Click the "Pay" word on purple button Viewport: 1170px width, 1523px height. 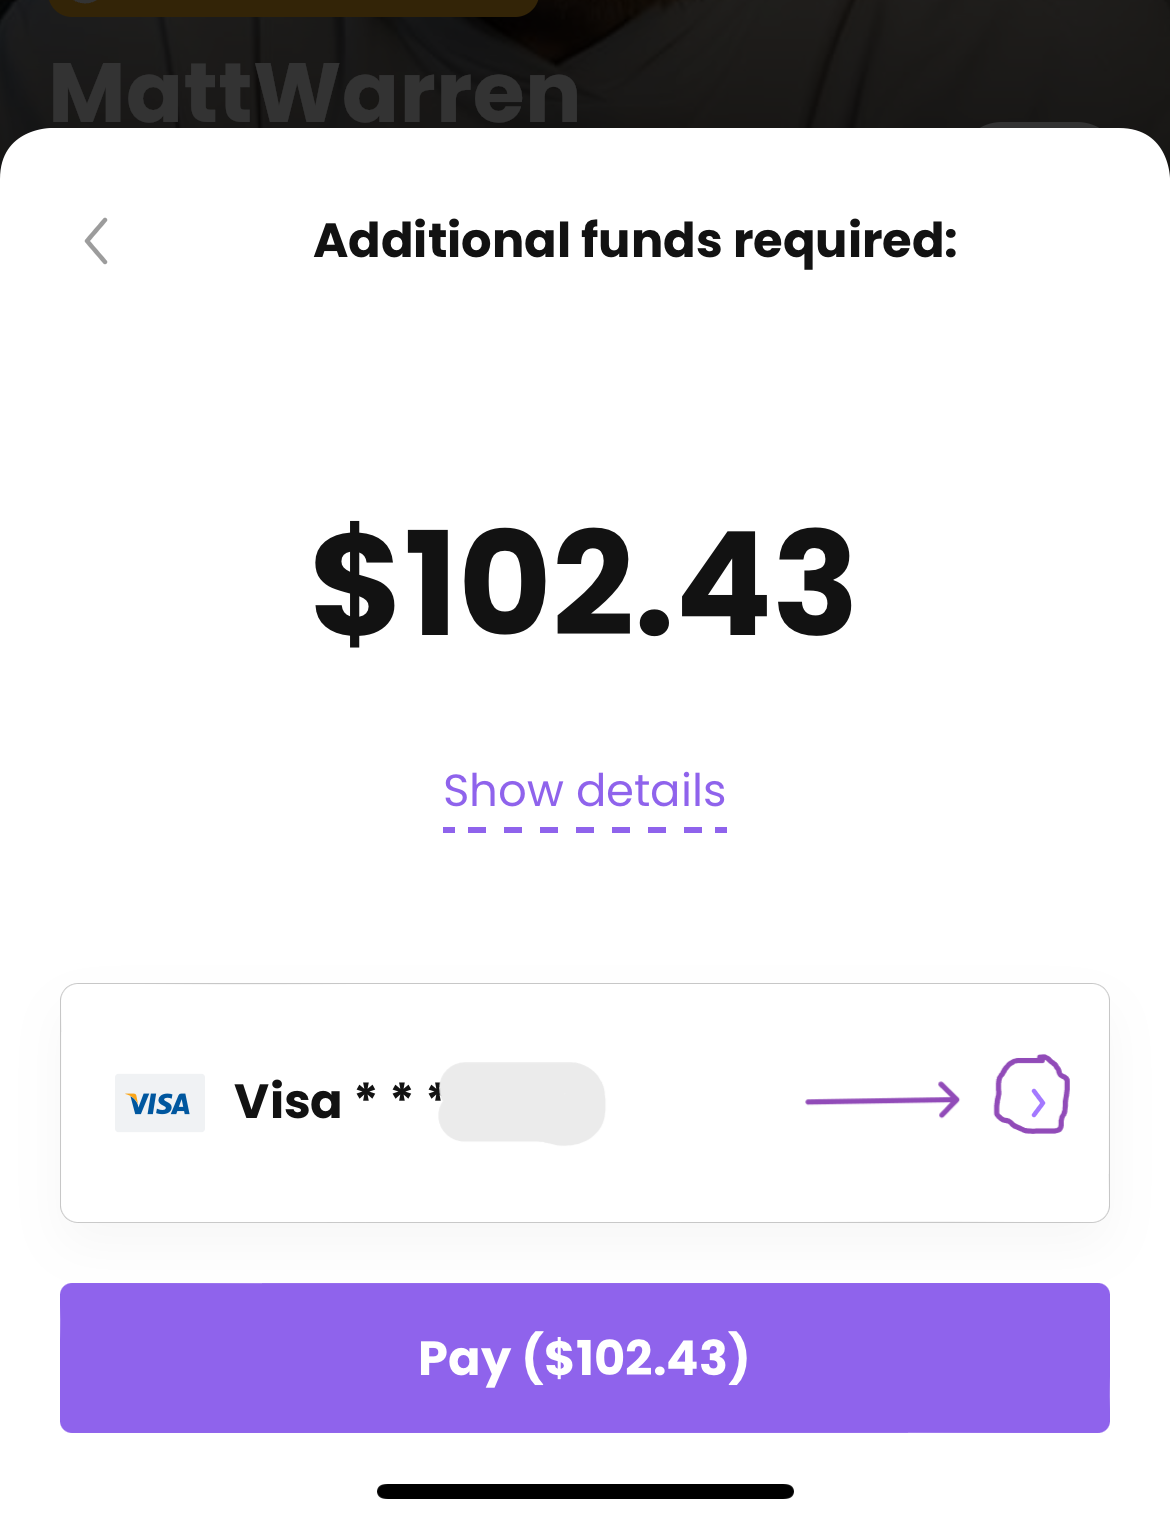[464, 1358]
